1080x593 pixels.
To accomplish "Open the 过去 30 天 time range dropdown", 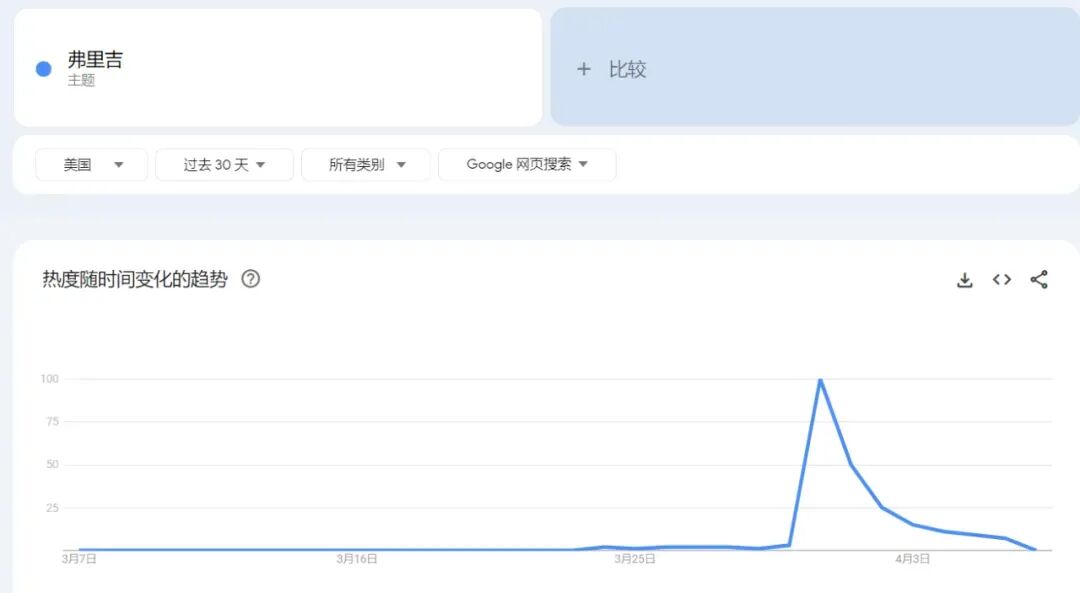I will point(225,165).
